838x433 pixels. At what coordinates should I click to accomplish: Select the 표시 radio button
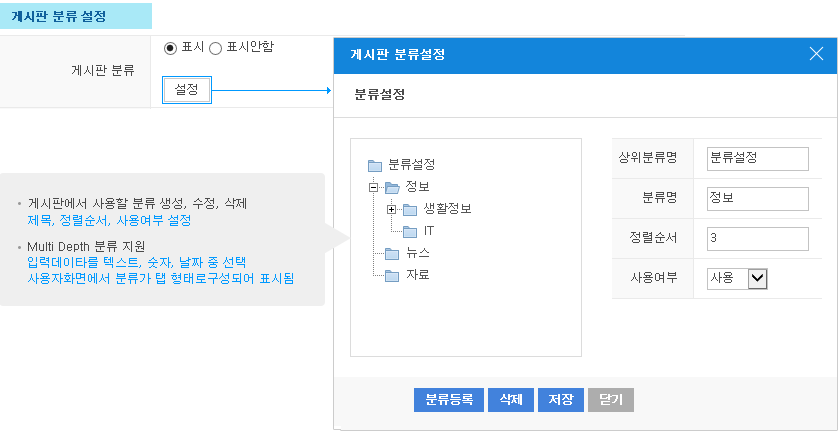[170, 49]
